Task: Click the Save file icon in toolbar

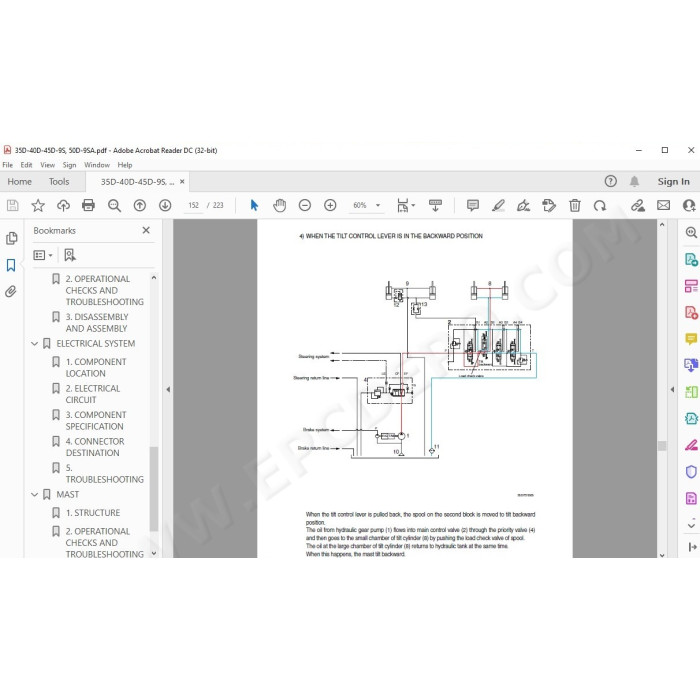Action: 12,205
